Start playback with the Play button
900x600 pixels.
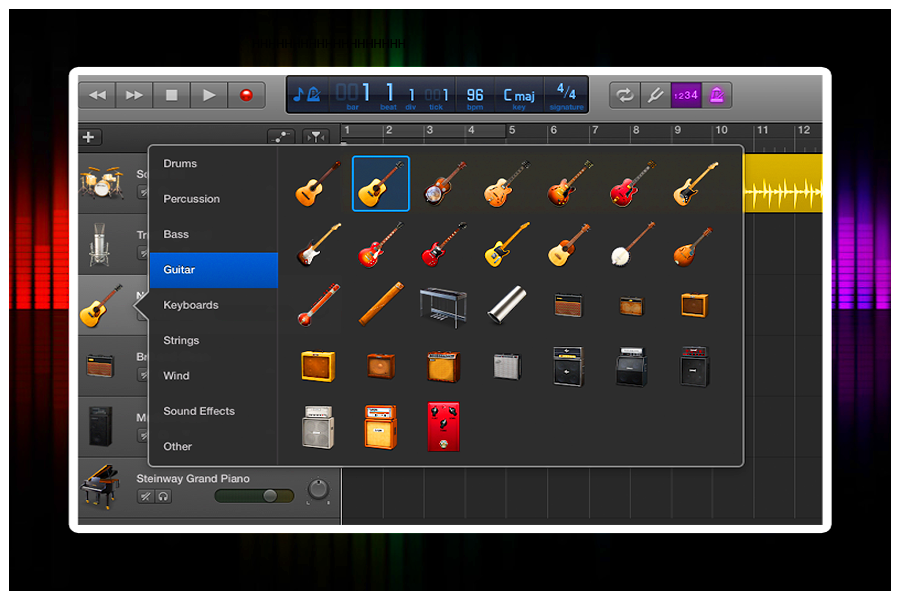click(209, 95)
